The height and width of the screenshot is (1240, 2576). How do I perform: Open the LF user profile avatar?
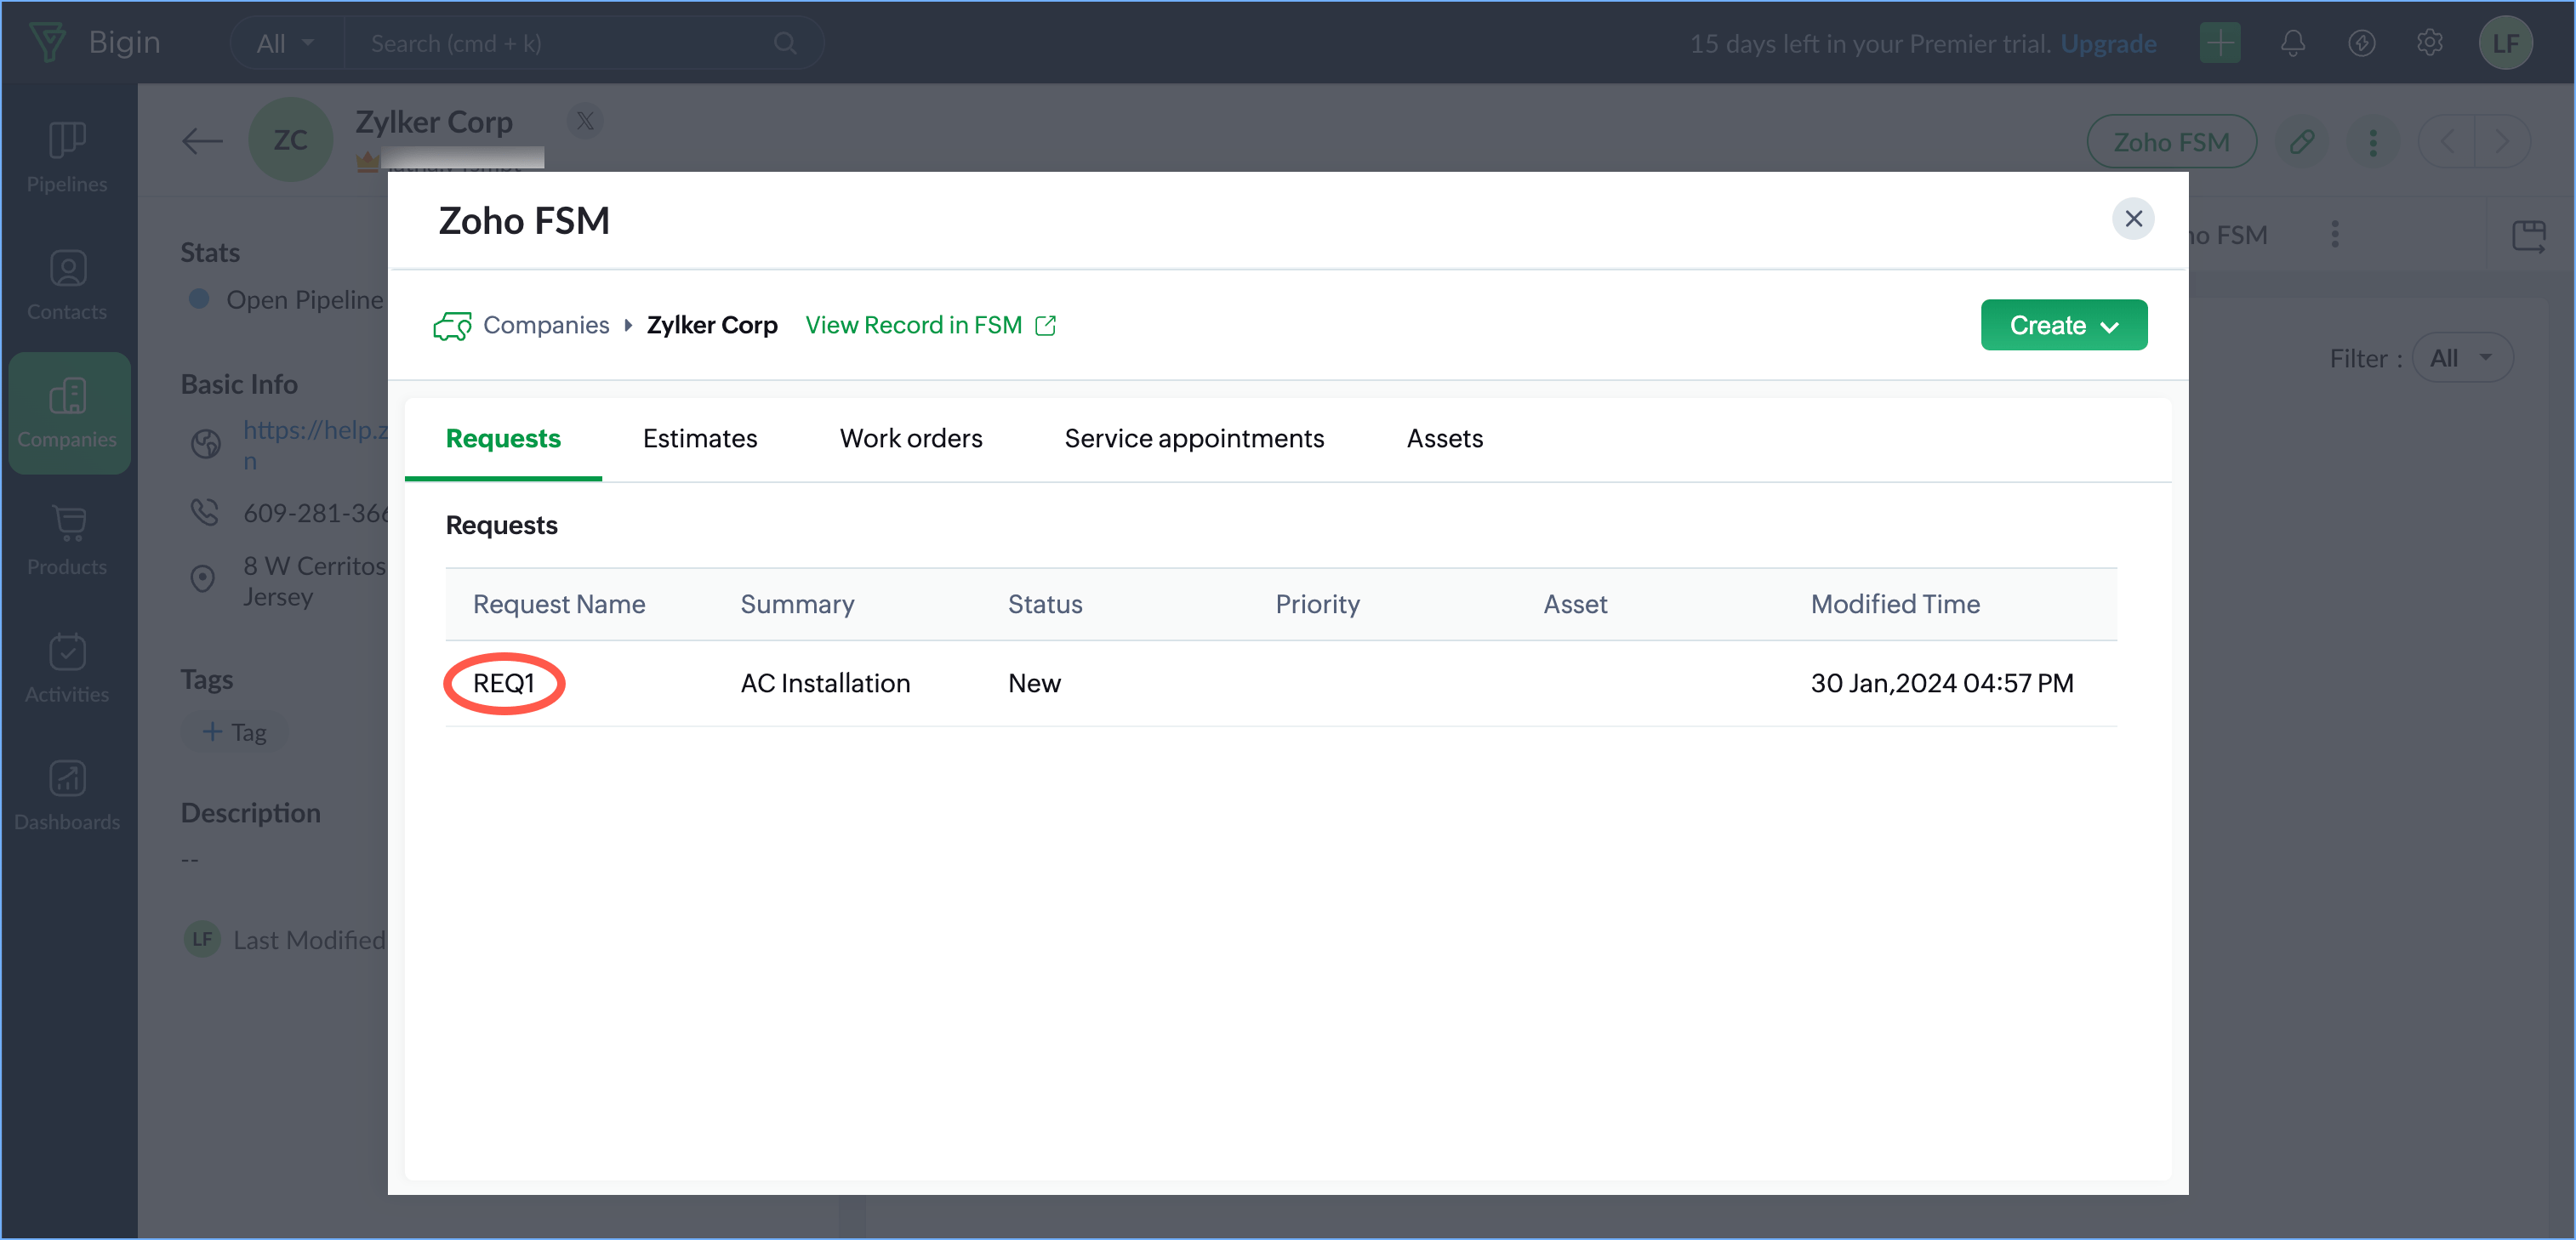pyautogui.click(x=2505, y=43)
